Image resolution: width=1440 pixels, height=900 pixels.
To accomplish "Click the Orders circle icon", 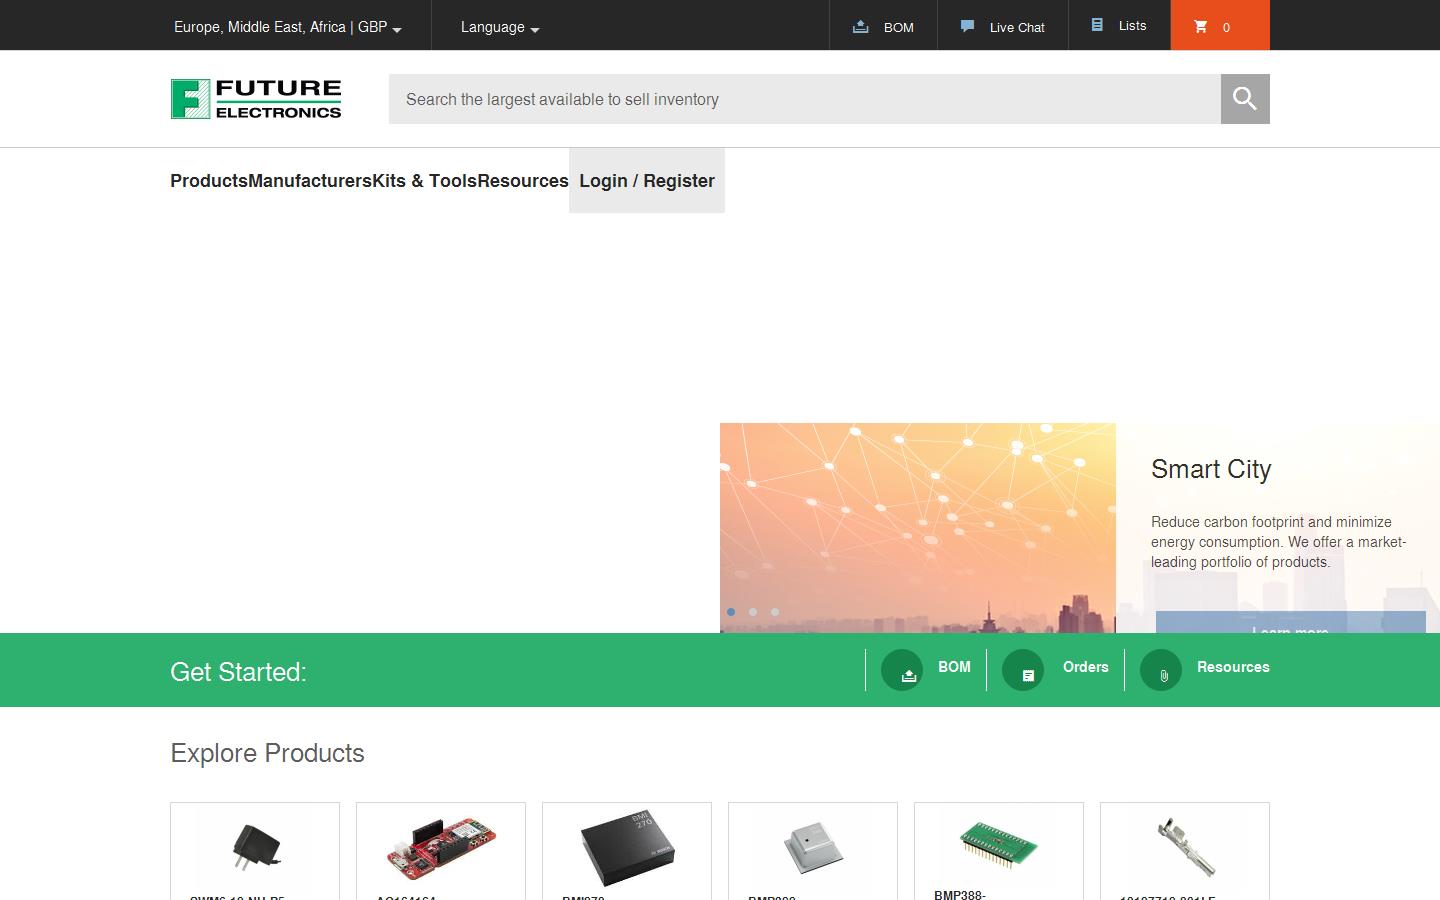I will tap(1023, 670).
